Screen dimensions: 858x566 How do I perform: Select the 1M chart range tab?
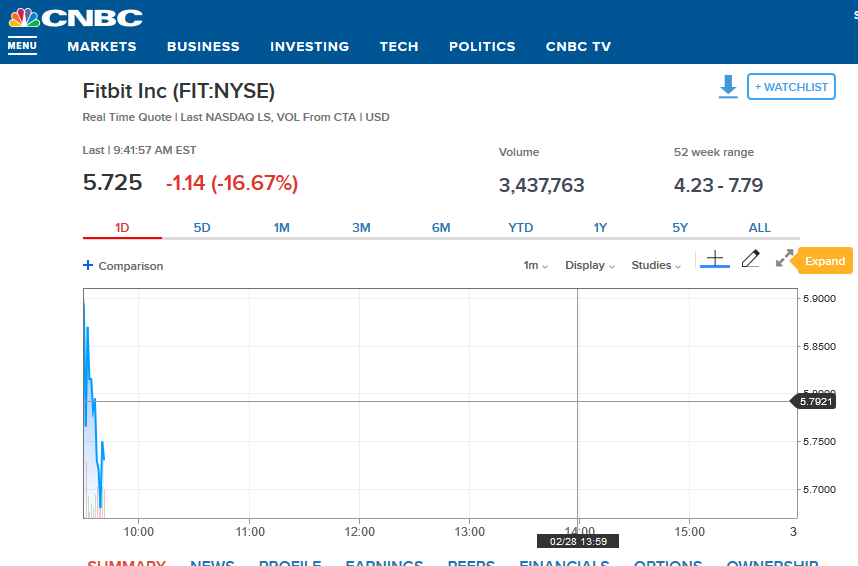(x=281, y=228)
